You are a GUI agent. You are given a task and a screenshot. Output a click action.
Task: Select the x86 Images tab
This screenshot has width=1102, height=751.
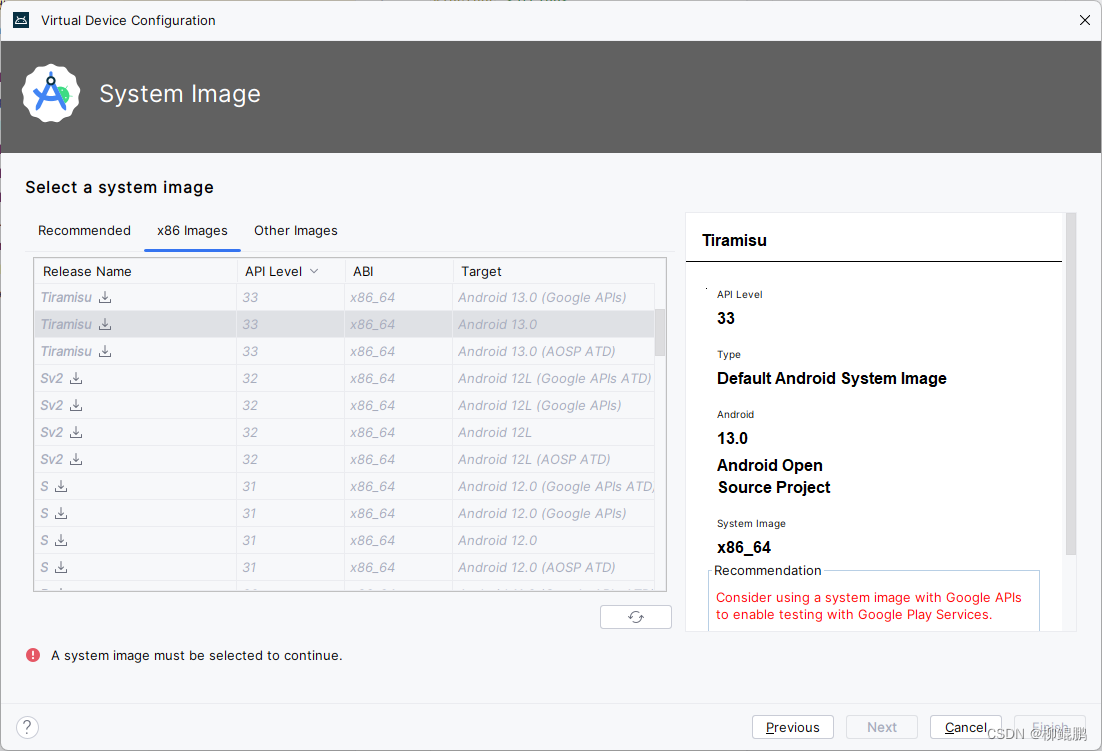pos(193,230)
